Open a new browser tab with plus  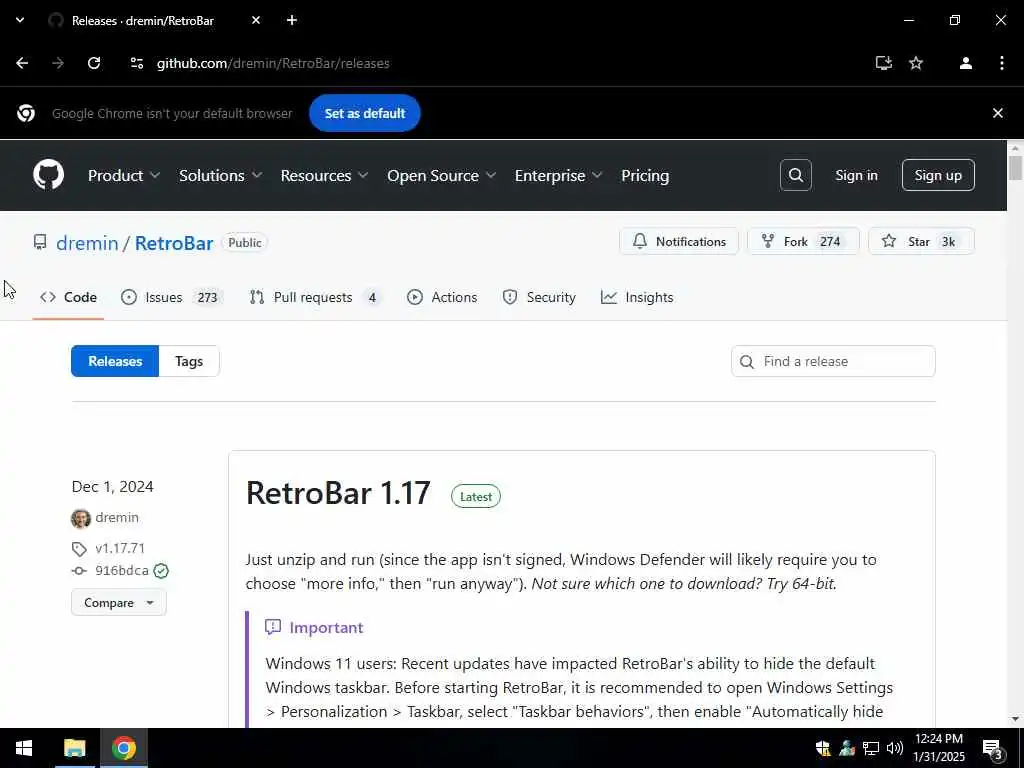pos(292,20)
